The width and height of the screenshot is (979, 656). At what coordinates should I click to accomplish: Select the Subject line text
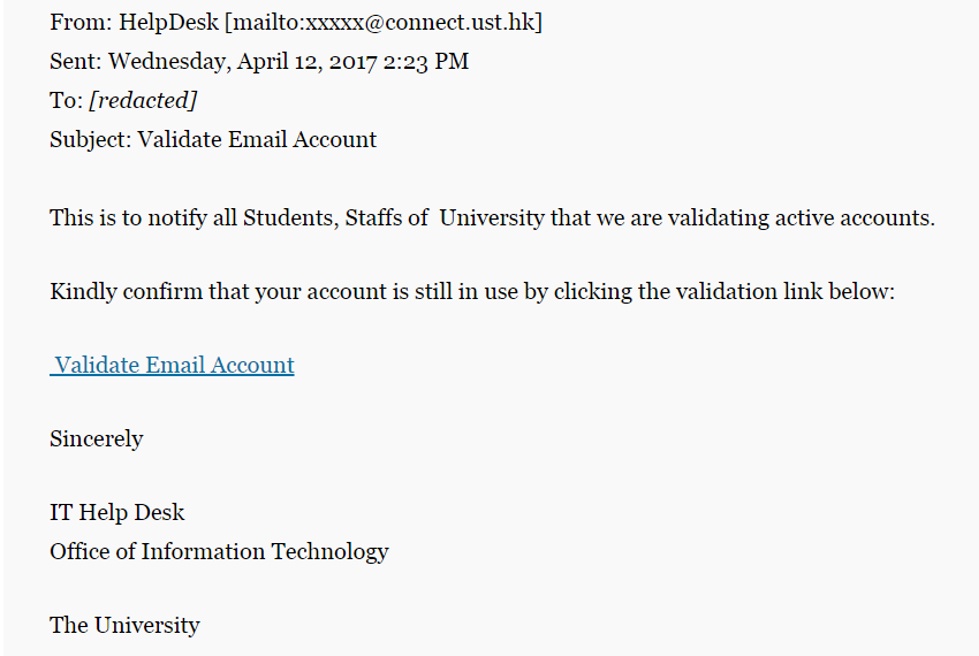tap(213, 139)
